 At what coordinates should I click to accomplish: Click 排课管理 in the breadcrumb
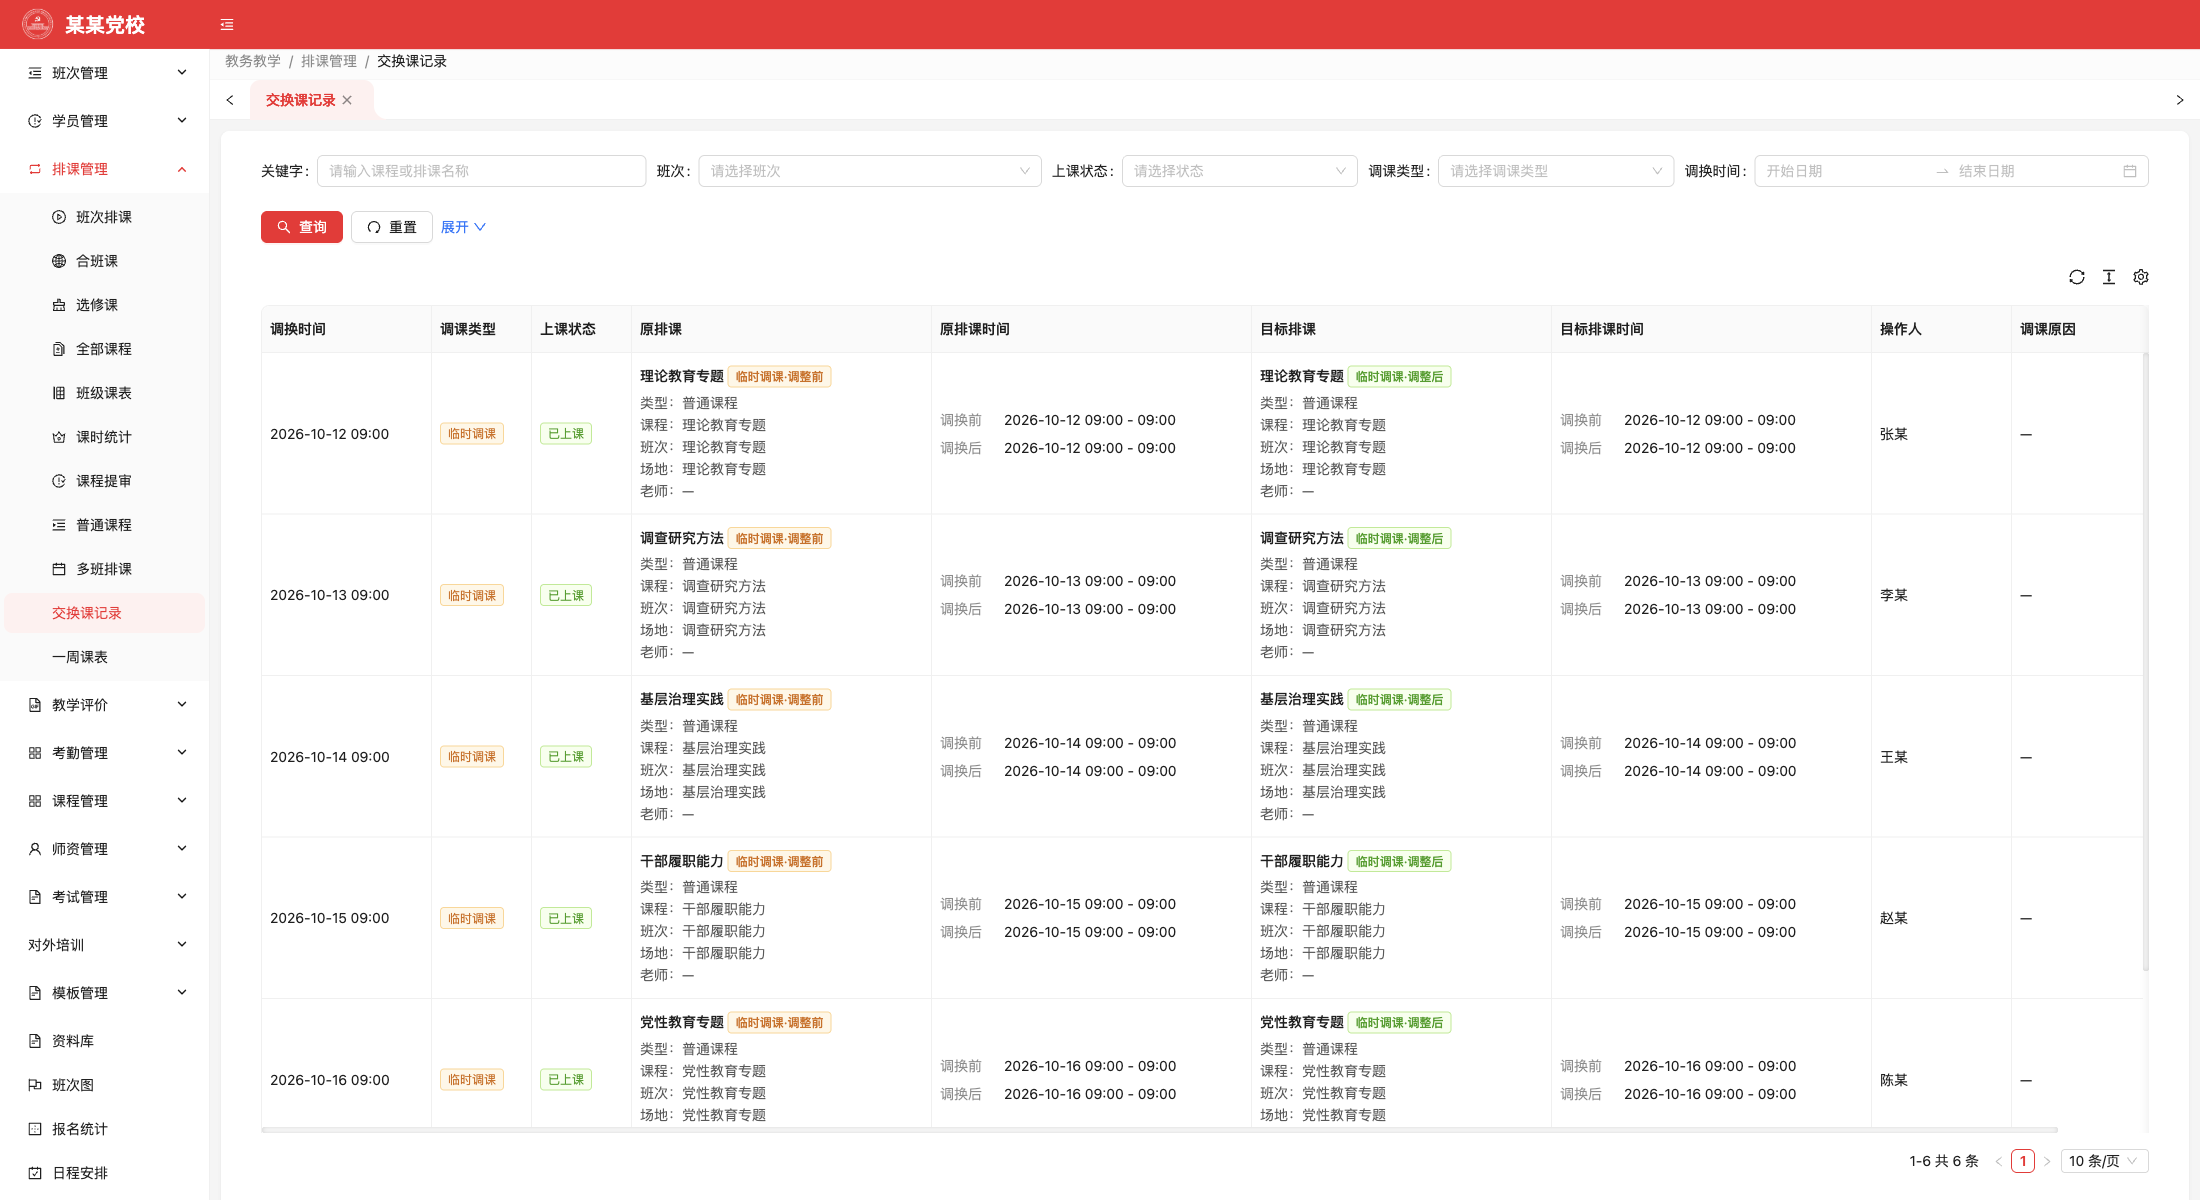tap(329, 61)
